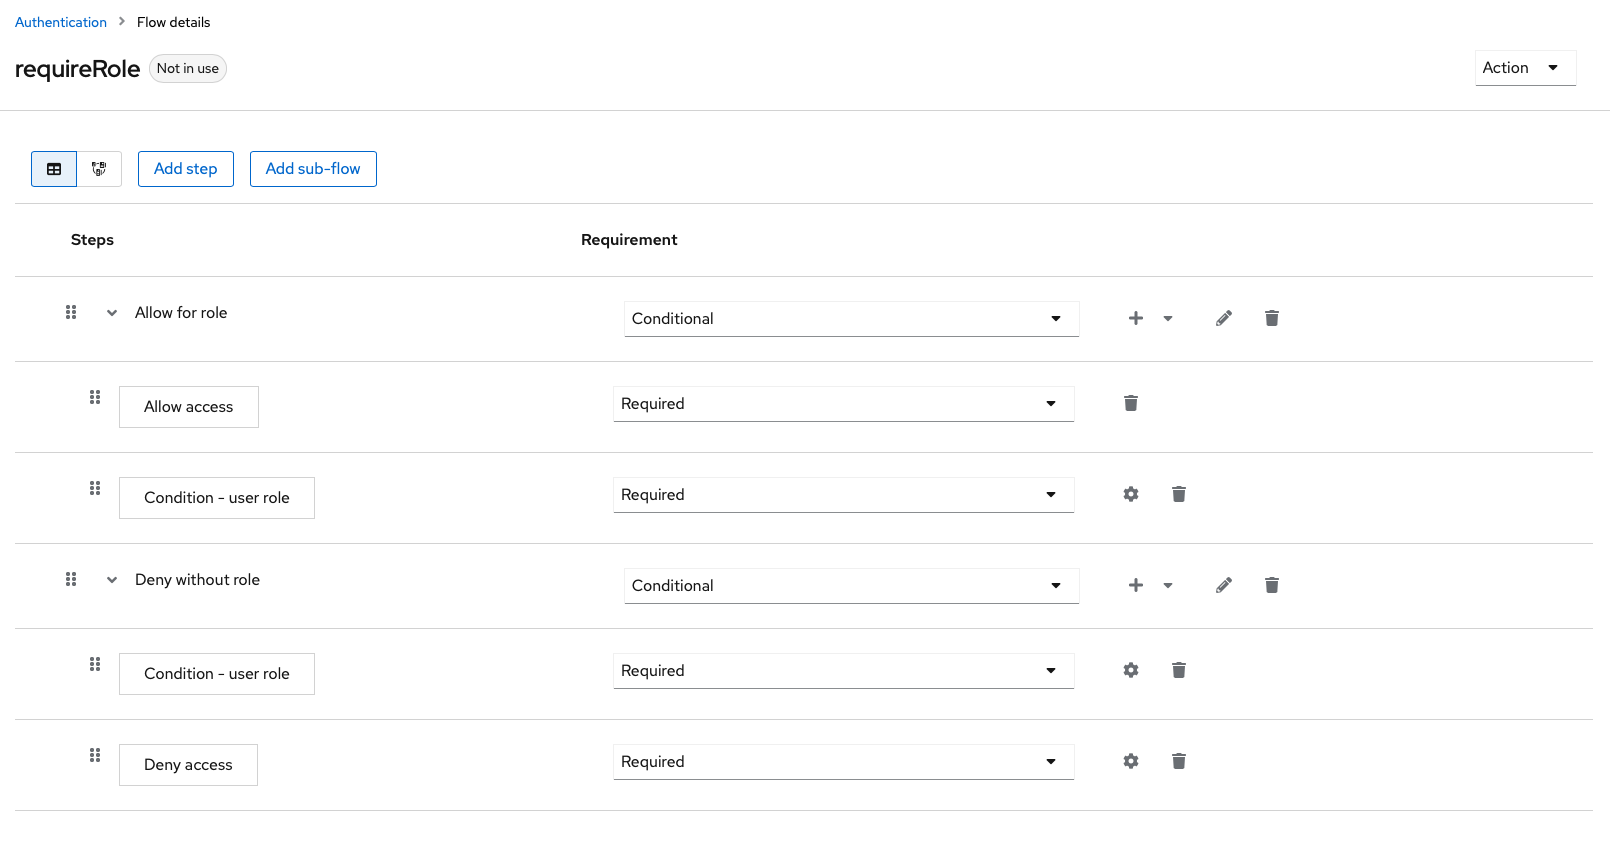This screenshot has width=1610, height=851.
Task: Collapse the Allow for role sub-flow
Action: (111, 312)
